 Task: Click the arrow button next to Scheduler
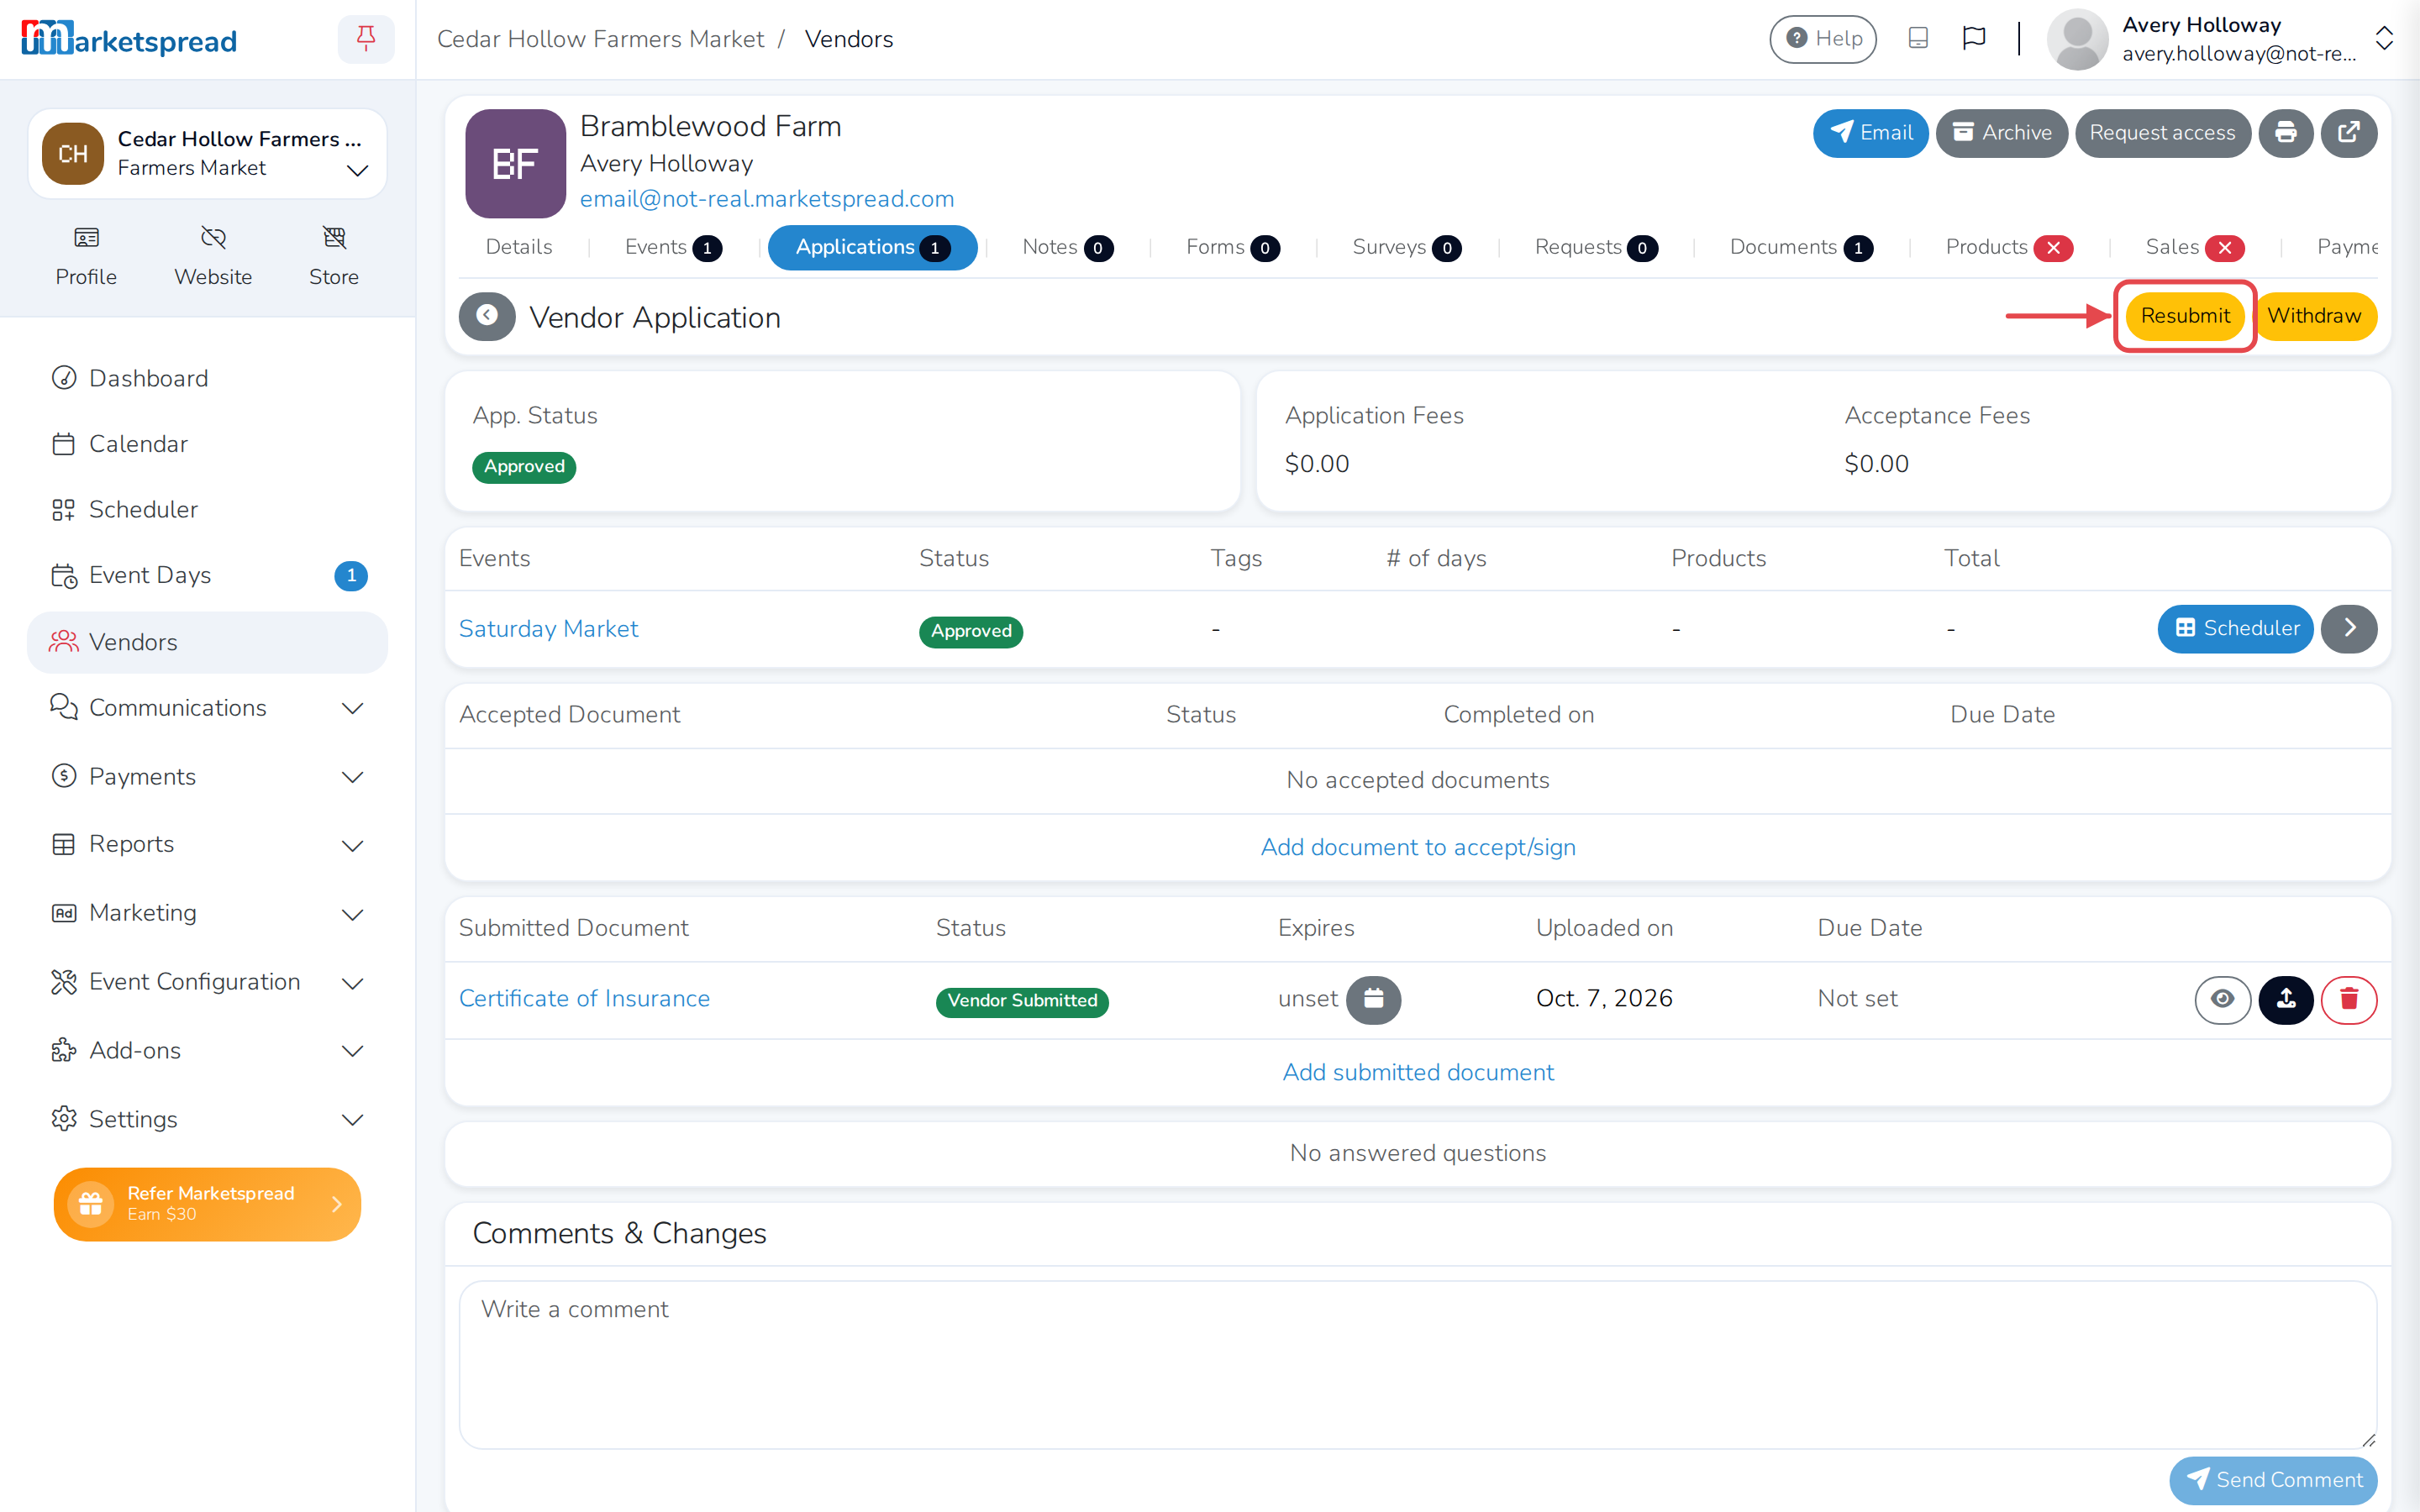[x=2349, y=628]
